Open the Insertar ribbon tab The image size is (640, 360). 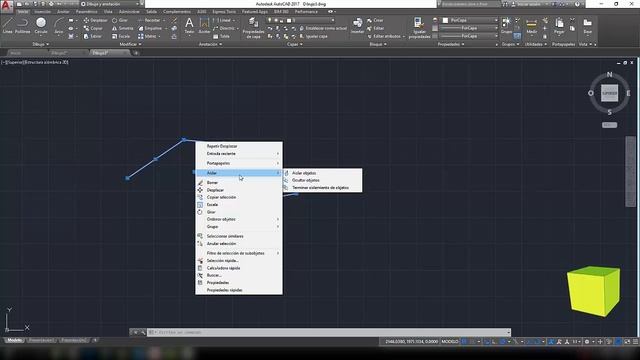(x=42, y=12)
